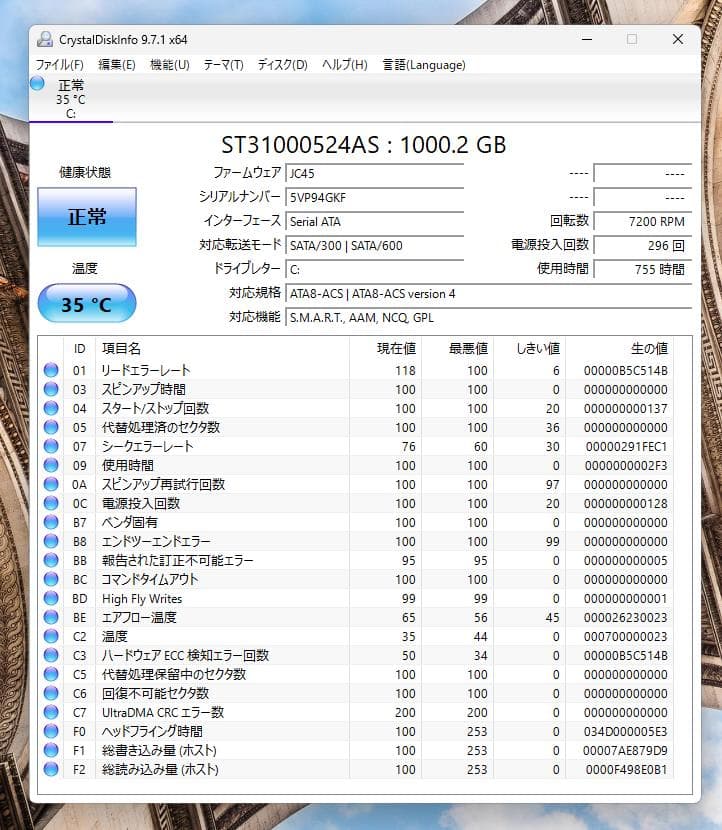Click the status orb for ID C6 回復不可能セクタ数
The image size is (722, 830).
51,693
